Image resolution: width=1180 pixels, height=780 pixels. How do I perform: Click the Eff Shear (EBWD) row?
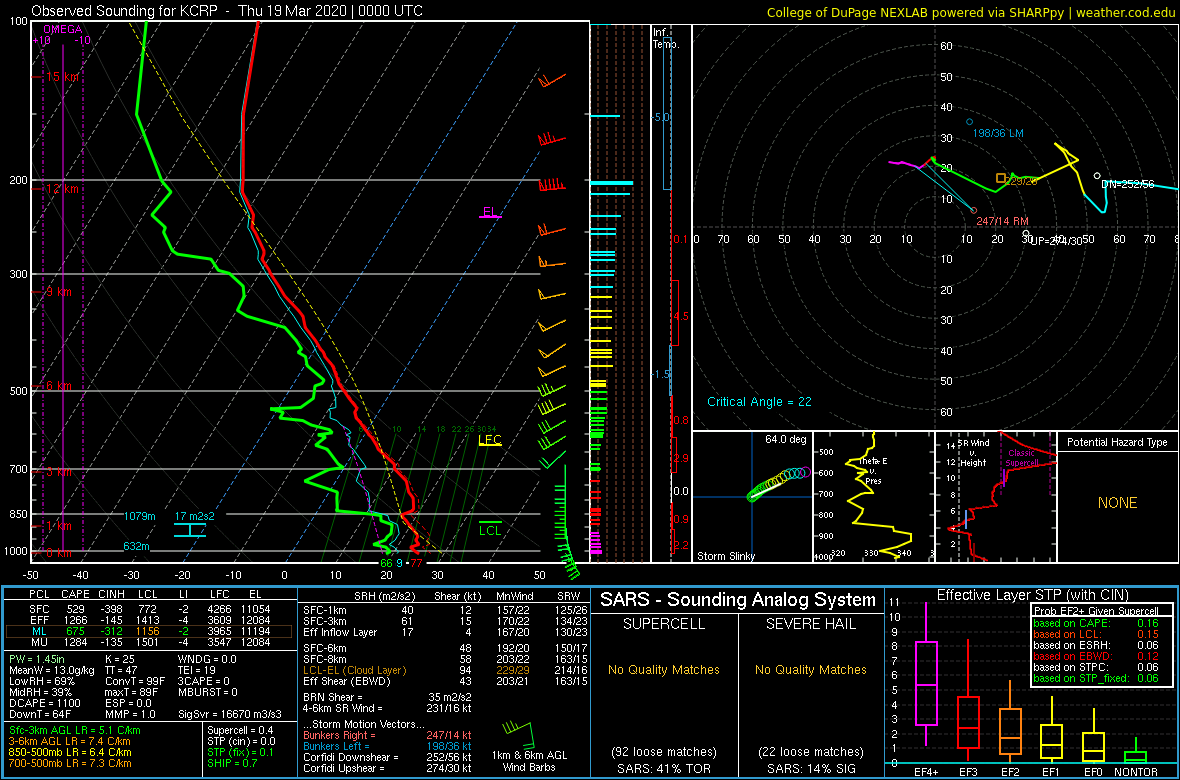pos(444,681)
